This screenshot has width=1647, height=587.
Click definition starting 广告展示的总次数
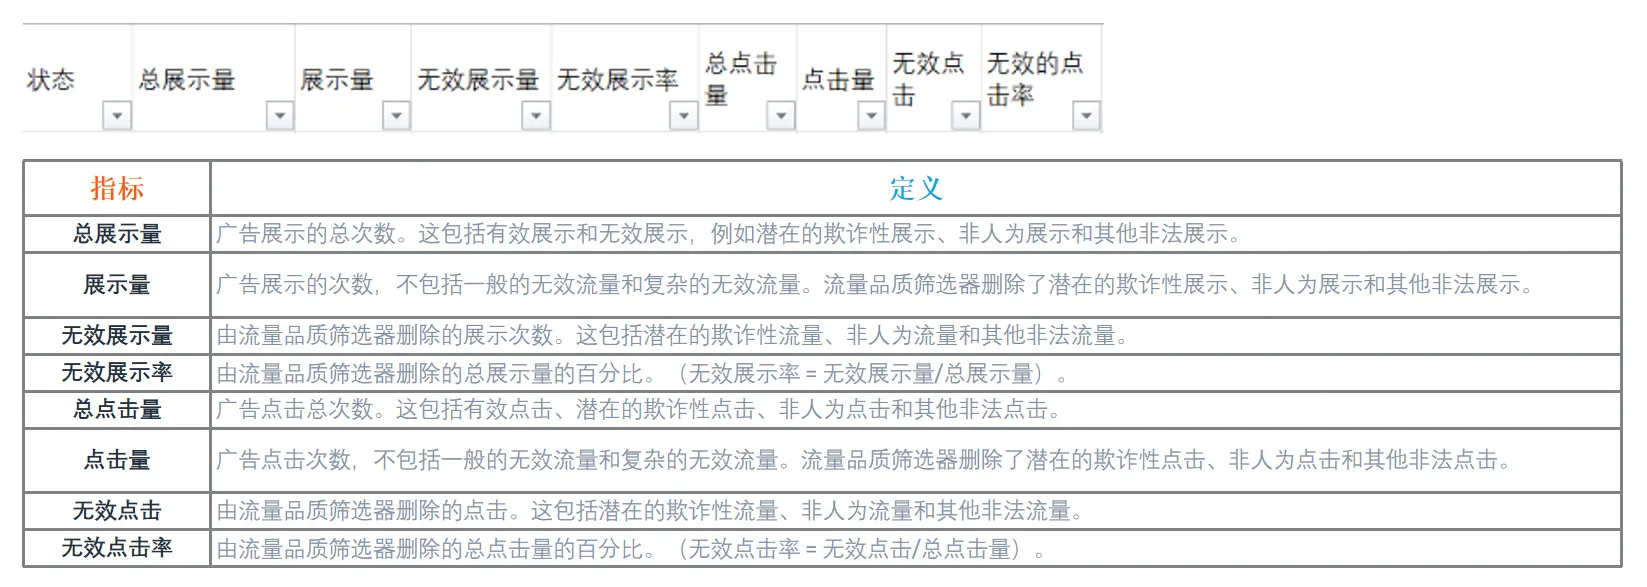pyautogui.click(x=729, y=234)
